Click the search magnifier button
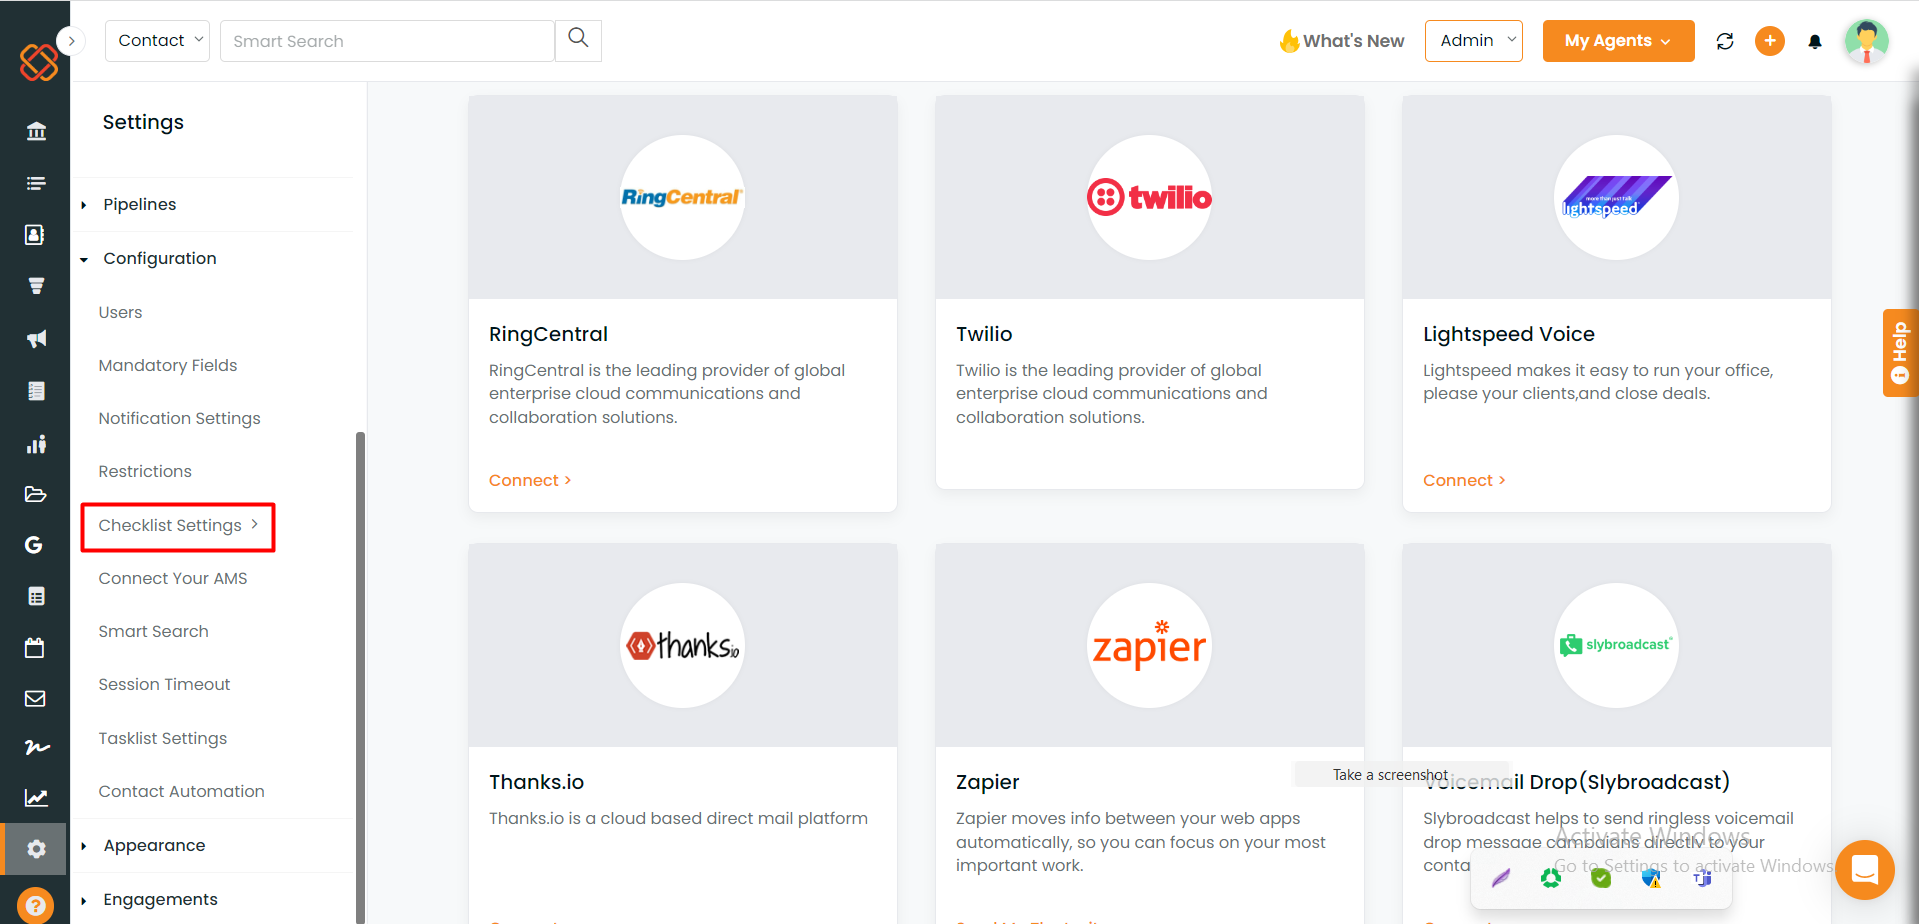The width and height of the screenshot is (1919, 924). coord(578,40)
